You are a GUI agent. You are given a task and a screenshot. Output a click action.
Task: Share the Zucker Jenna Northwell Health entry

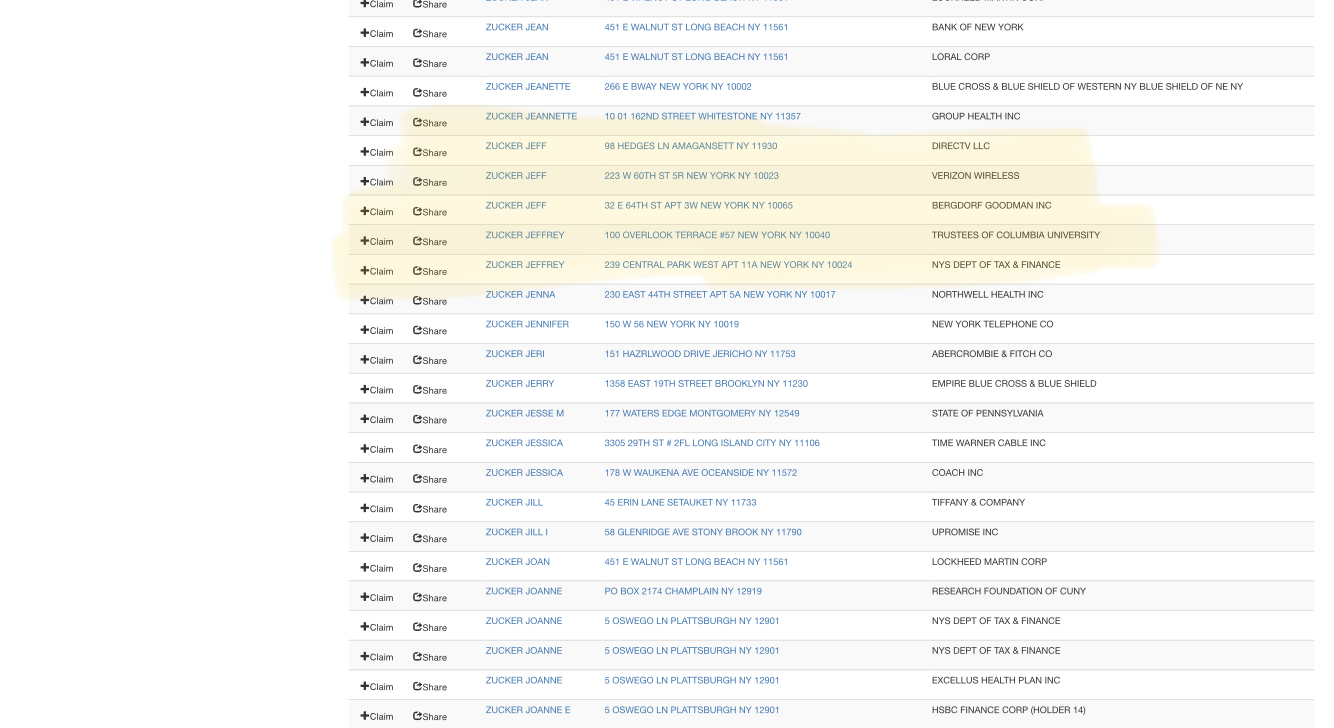[430, 301]
